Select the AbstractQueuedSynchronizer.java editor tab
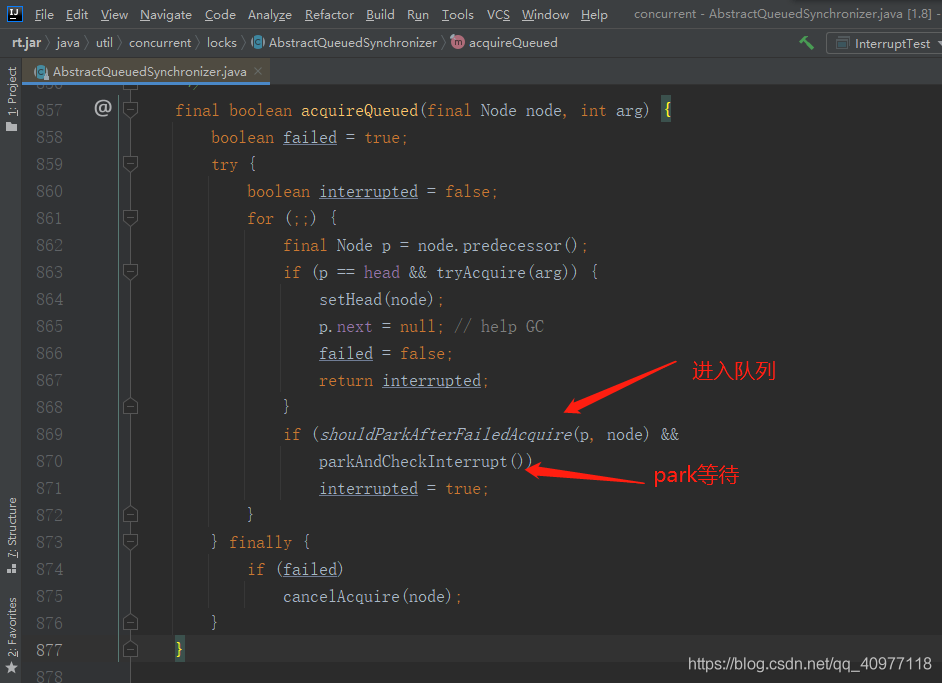The height and width of the screenshot is (683, 942). 149,72
